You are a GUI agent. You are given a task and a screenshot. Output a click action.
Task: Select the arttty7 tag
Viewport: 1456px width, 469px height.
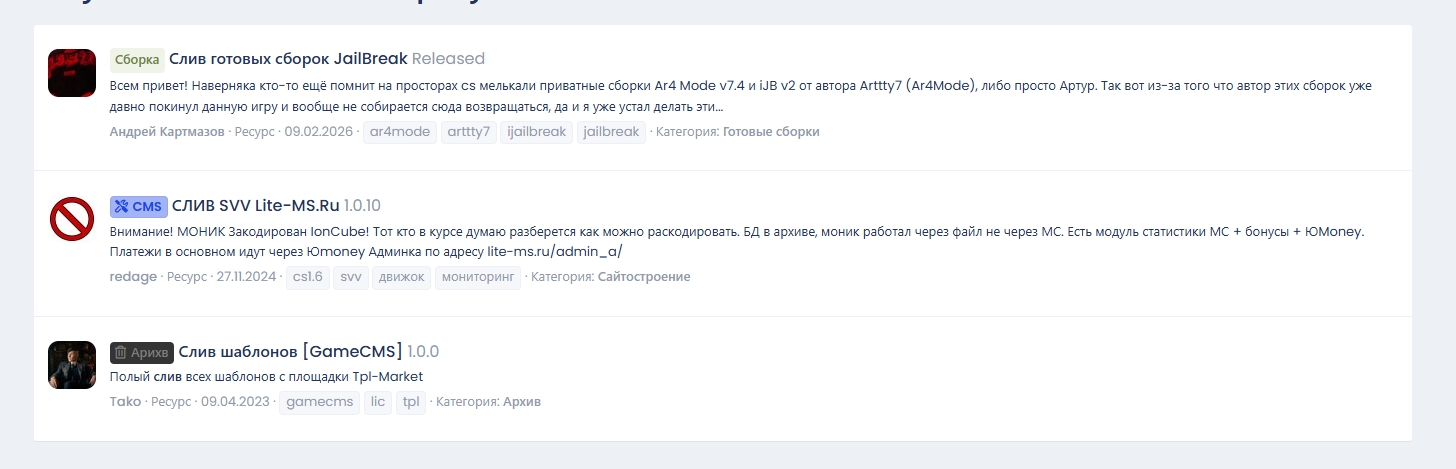468,132
